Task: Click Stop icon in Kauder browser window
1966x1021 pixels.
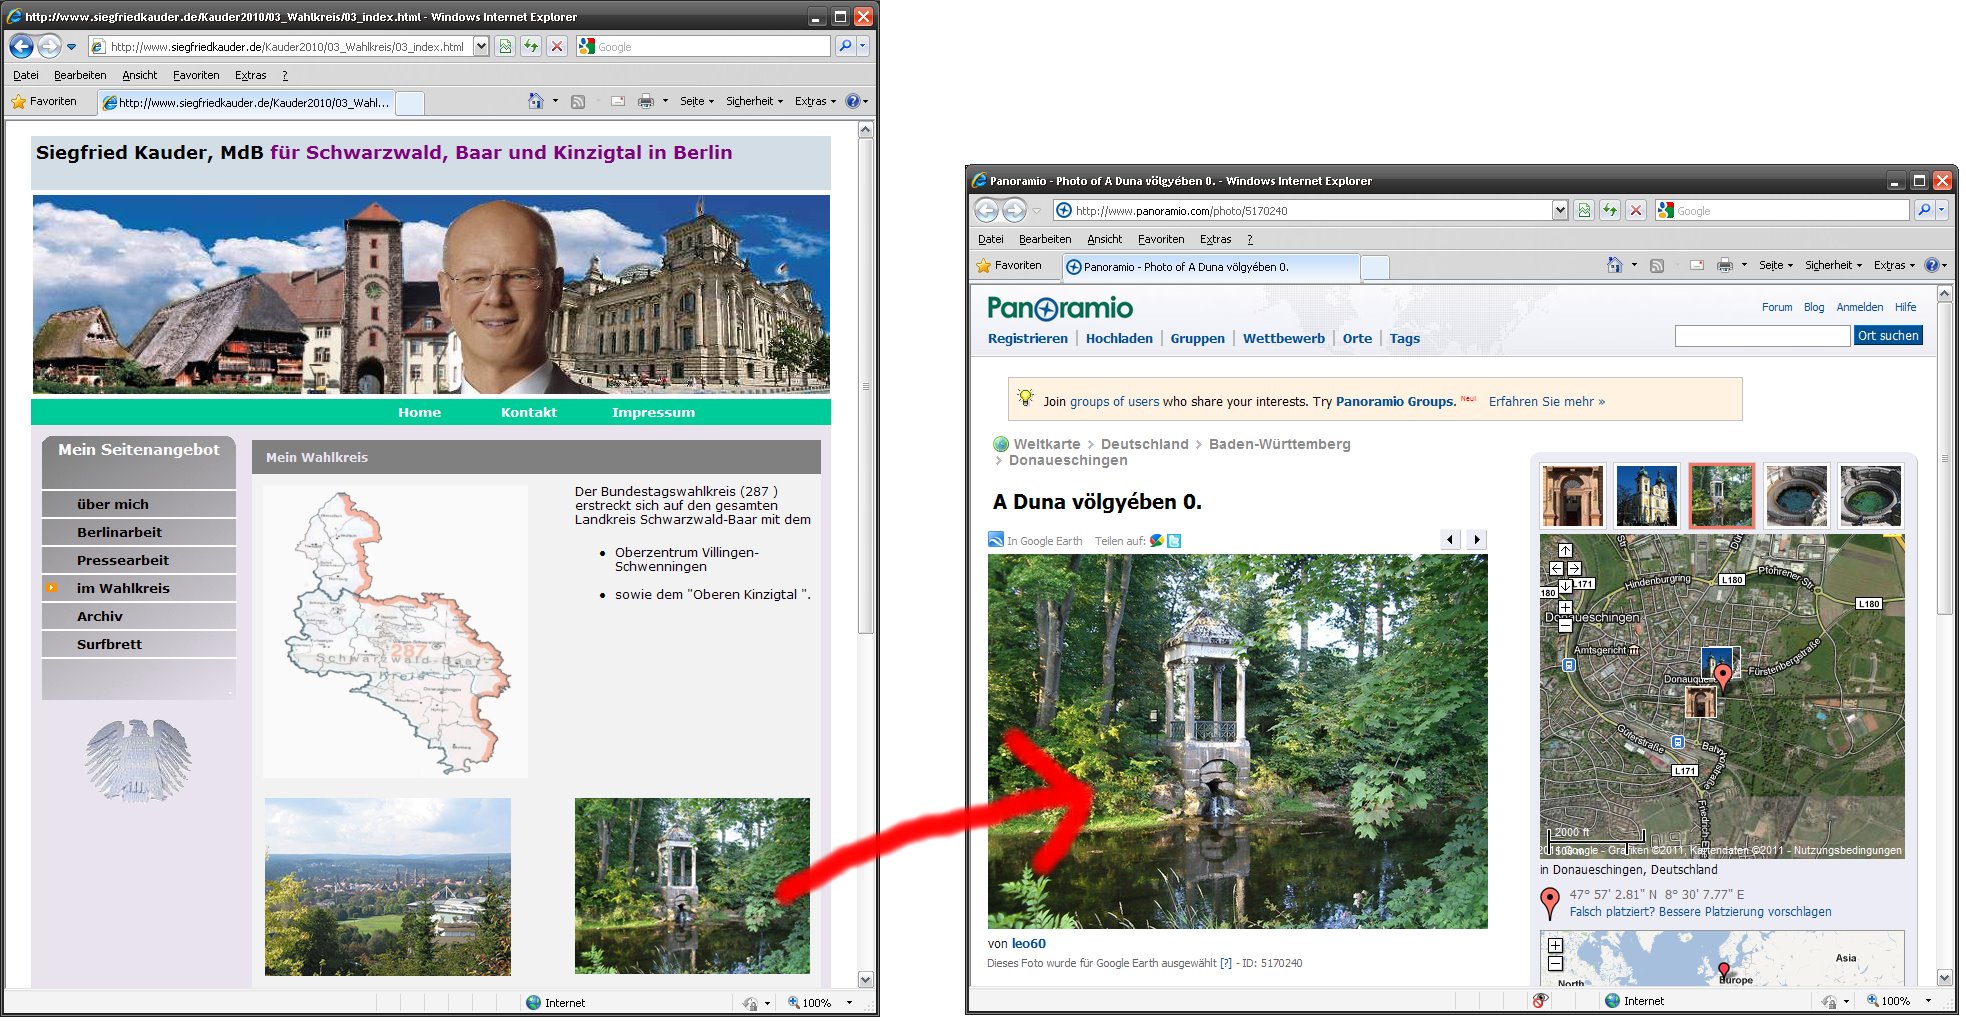Action: [x=557, y=46]
